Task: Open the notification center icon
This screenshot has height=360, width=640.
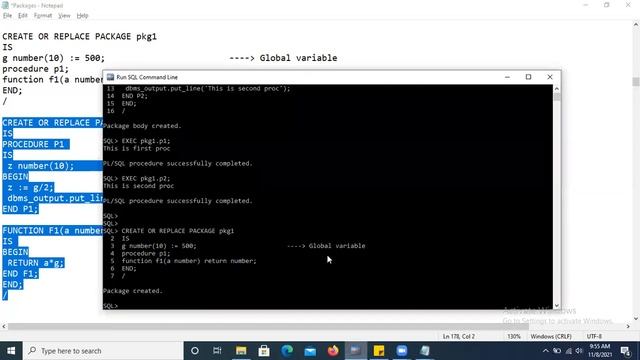Action: coord(625,351)
